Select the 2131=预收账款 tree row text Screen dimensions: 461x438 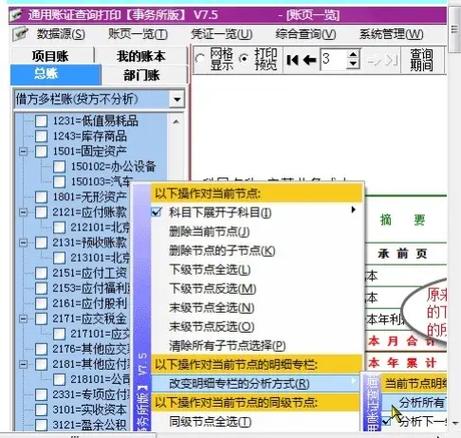pyautogui.click(x=90, y=242)
